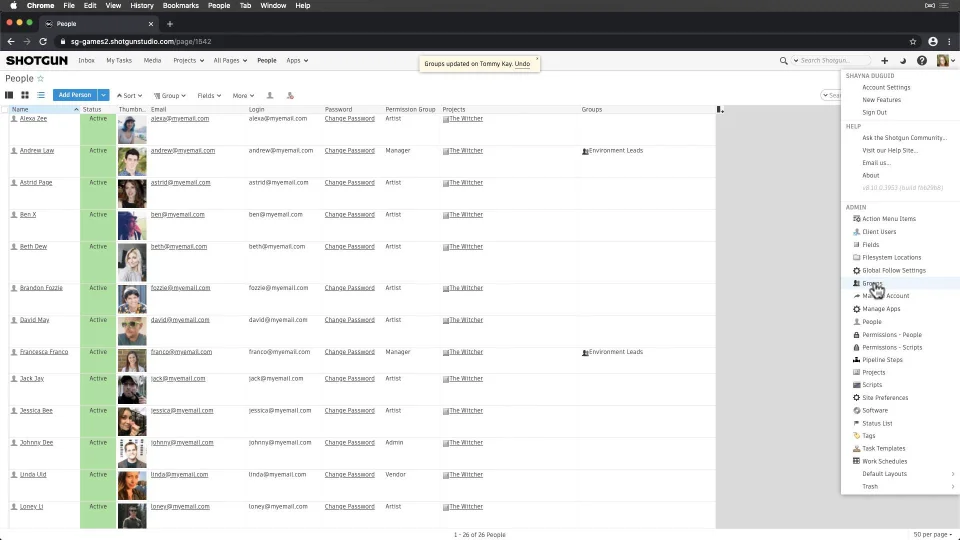Open the Projects navigation dropdown

click(188, 61)
